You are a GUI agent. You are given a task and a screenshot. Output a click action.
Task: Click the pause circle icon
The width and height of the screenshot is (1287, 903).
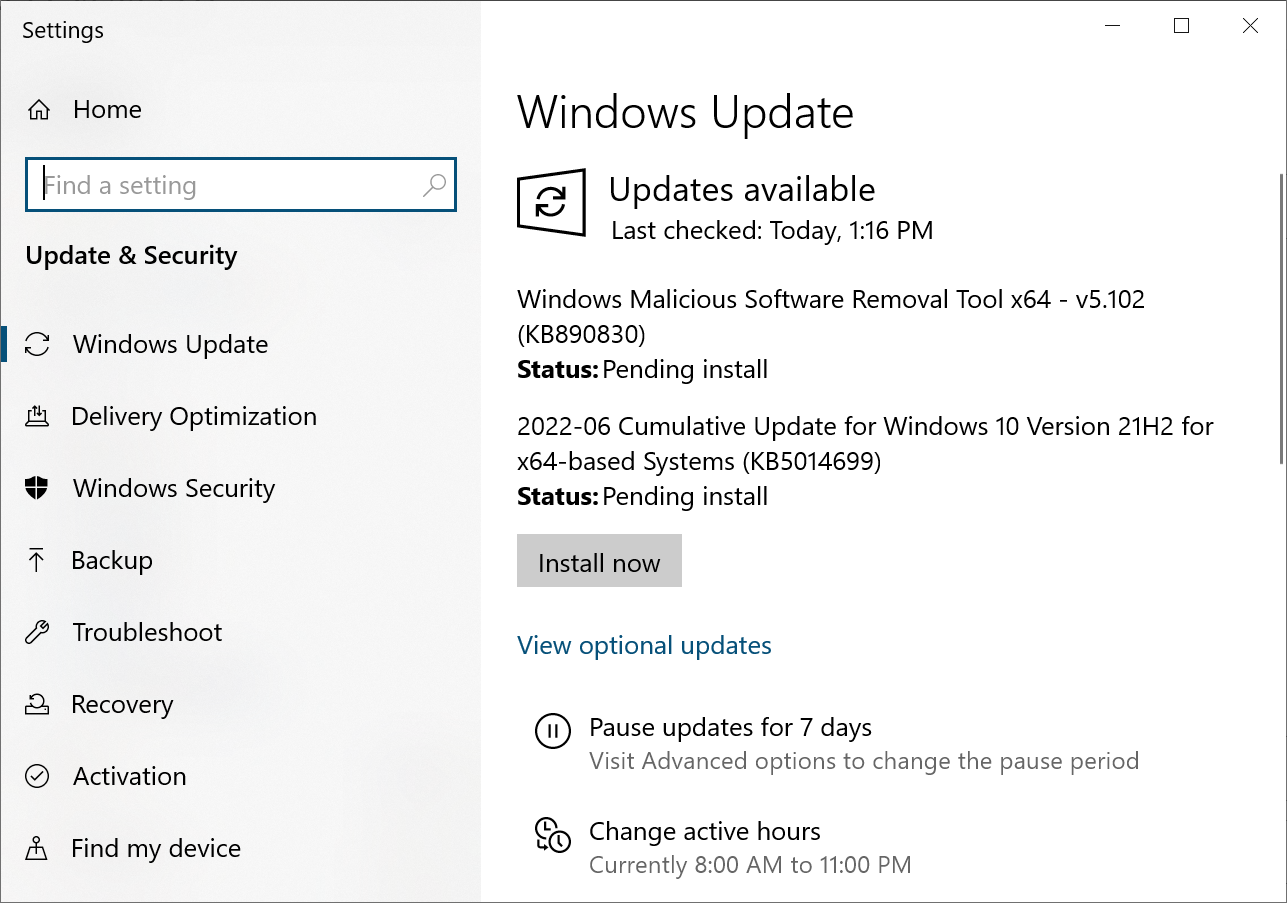point(553,730)
